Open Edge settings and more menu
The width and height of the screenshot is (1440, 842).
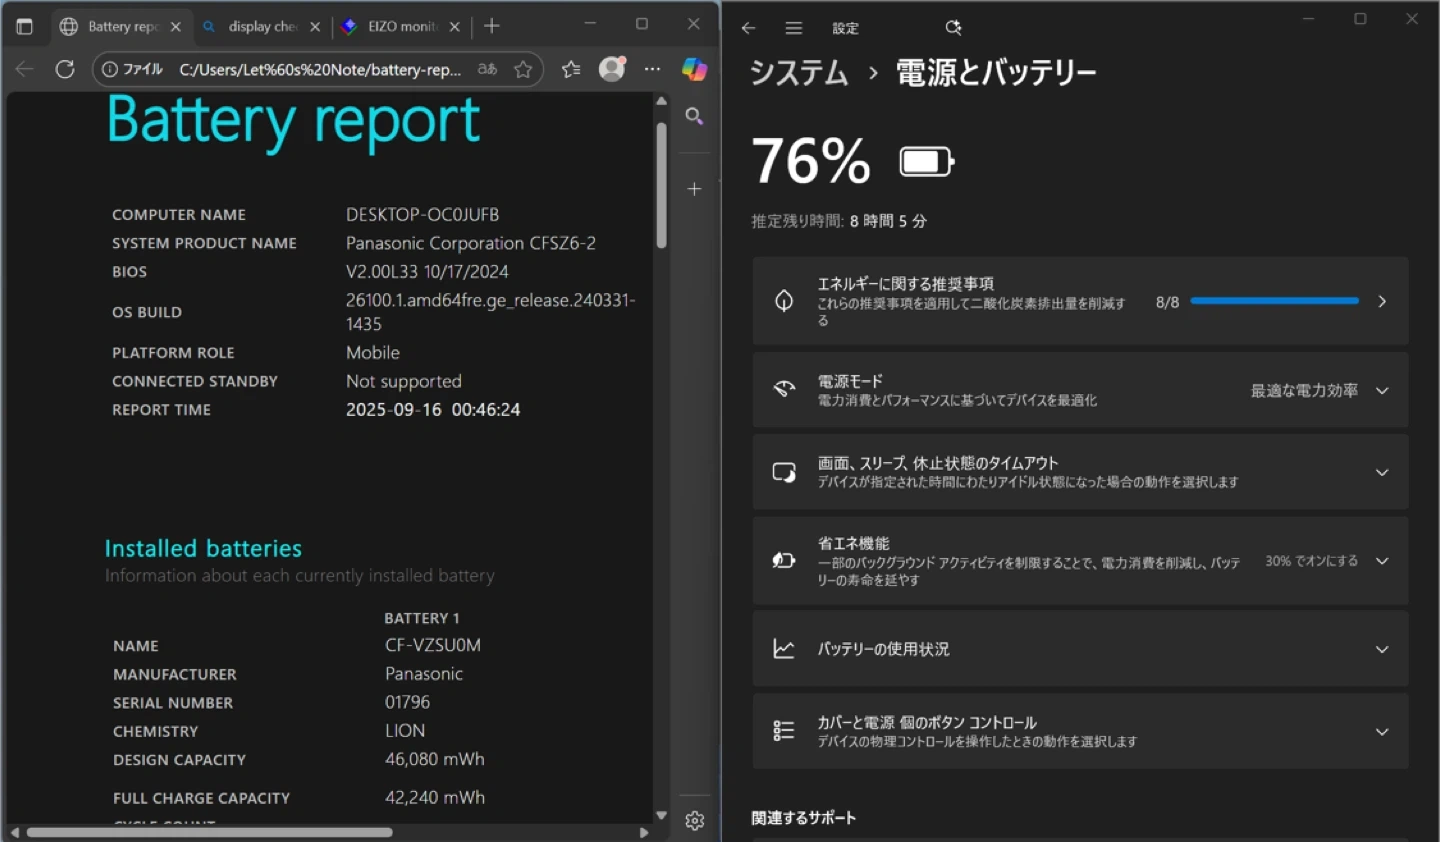[653, 69]
